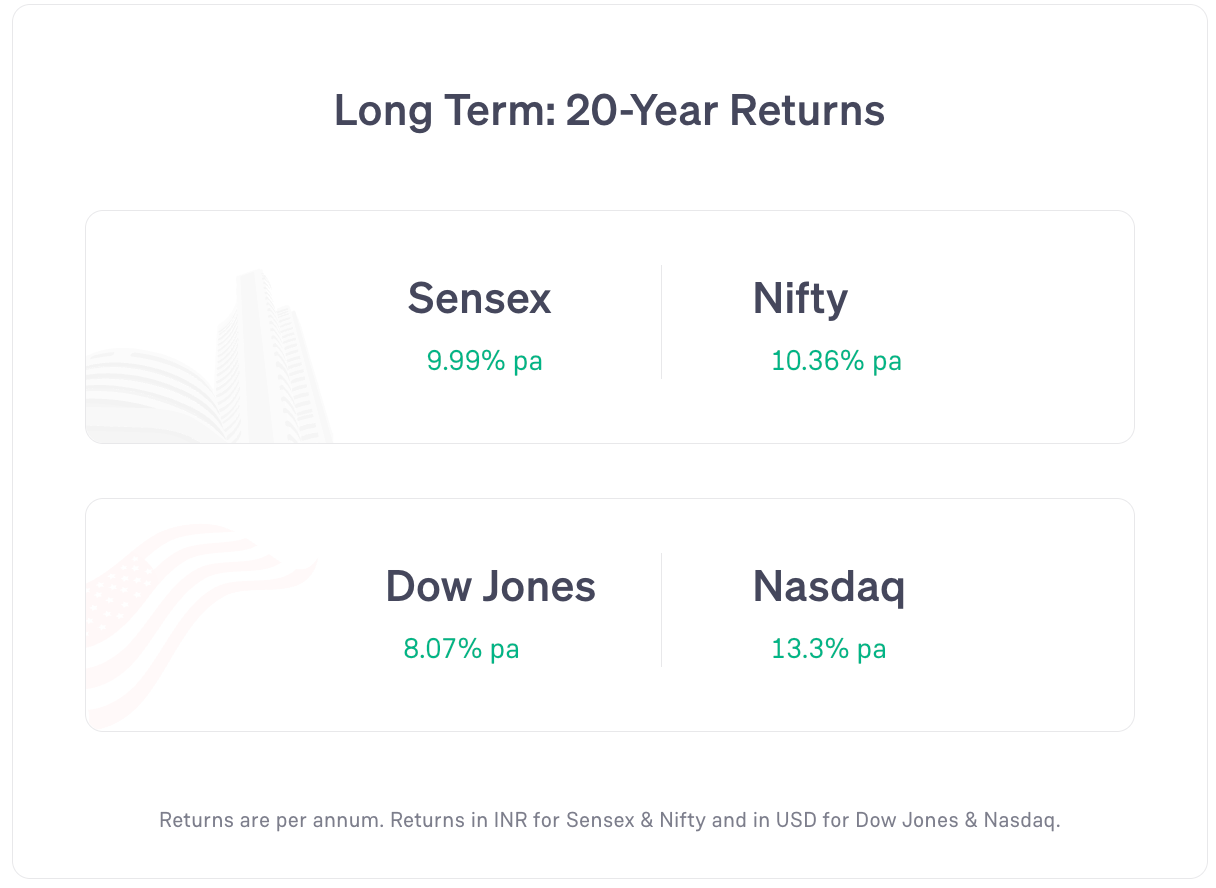Click the American flag illustration
Screen dimensions: 1216x888
pos(200,620)
